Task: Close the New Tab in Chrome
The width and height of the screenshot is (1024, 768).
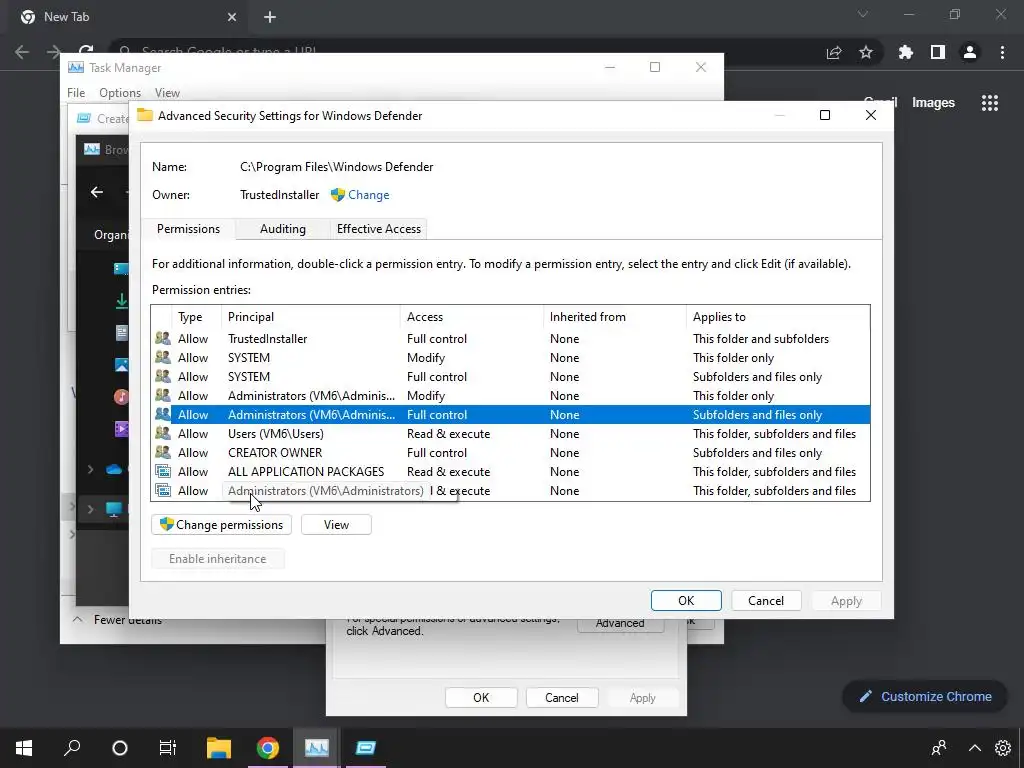Action: coord(232,17)
